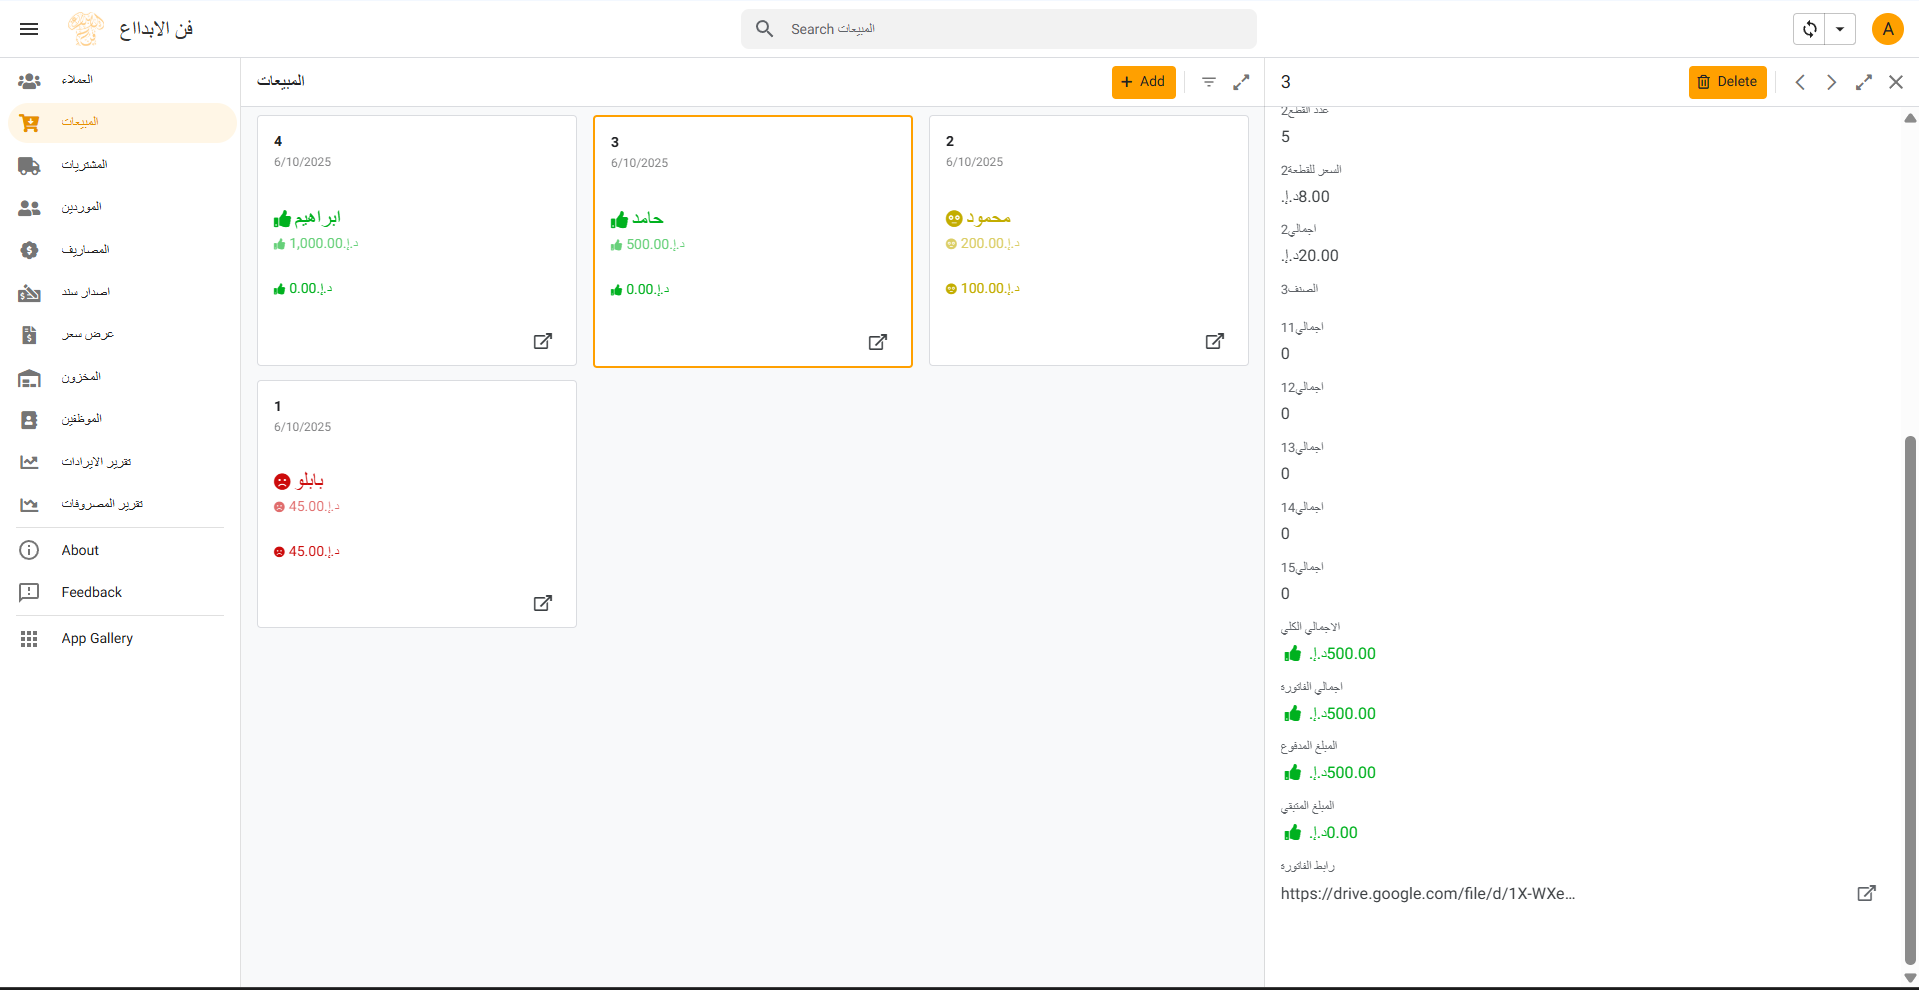Click the sync refresh icon
The height and width of the screenshot is (990, 1919).
[1809, 29]
